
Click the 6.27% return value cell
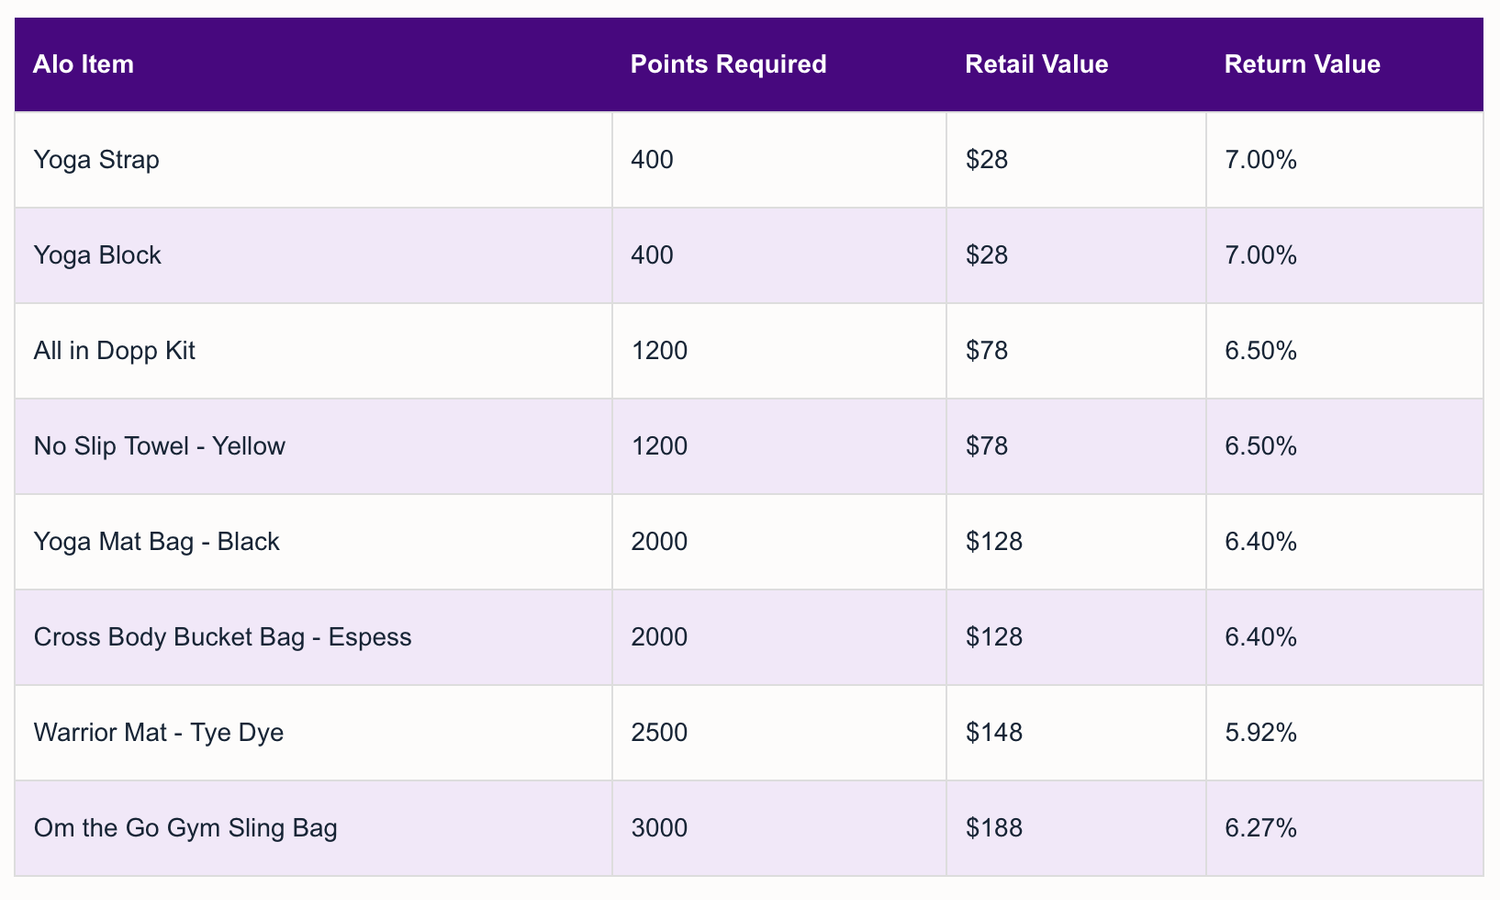(1261, 828)
